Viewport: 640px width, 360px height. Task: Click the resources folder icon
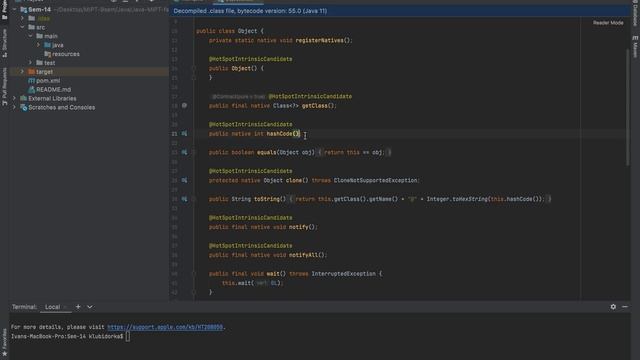[47, 54]
